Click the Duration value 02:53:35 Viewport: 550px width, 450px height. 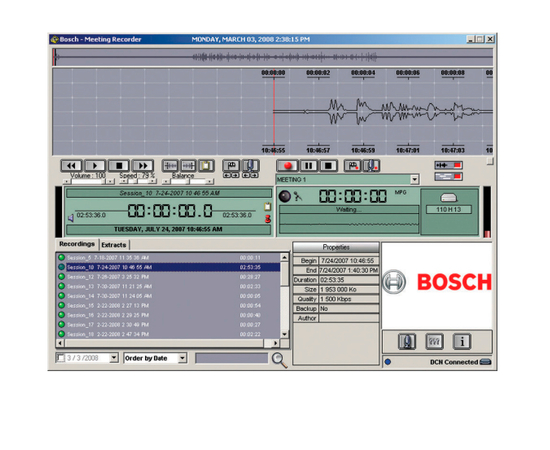click(x=349, y=280)
